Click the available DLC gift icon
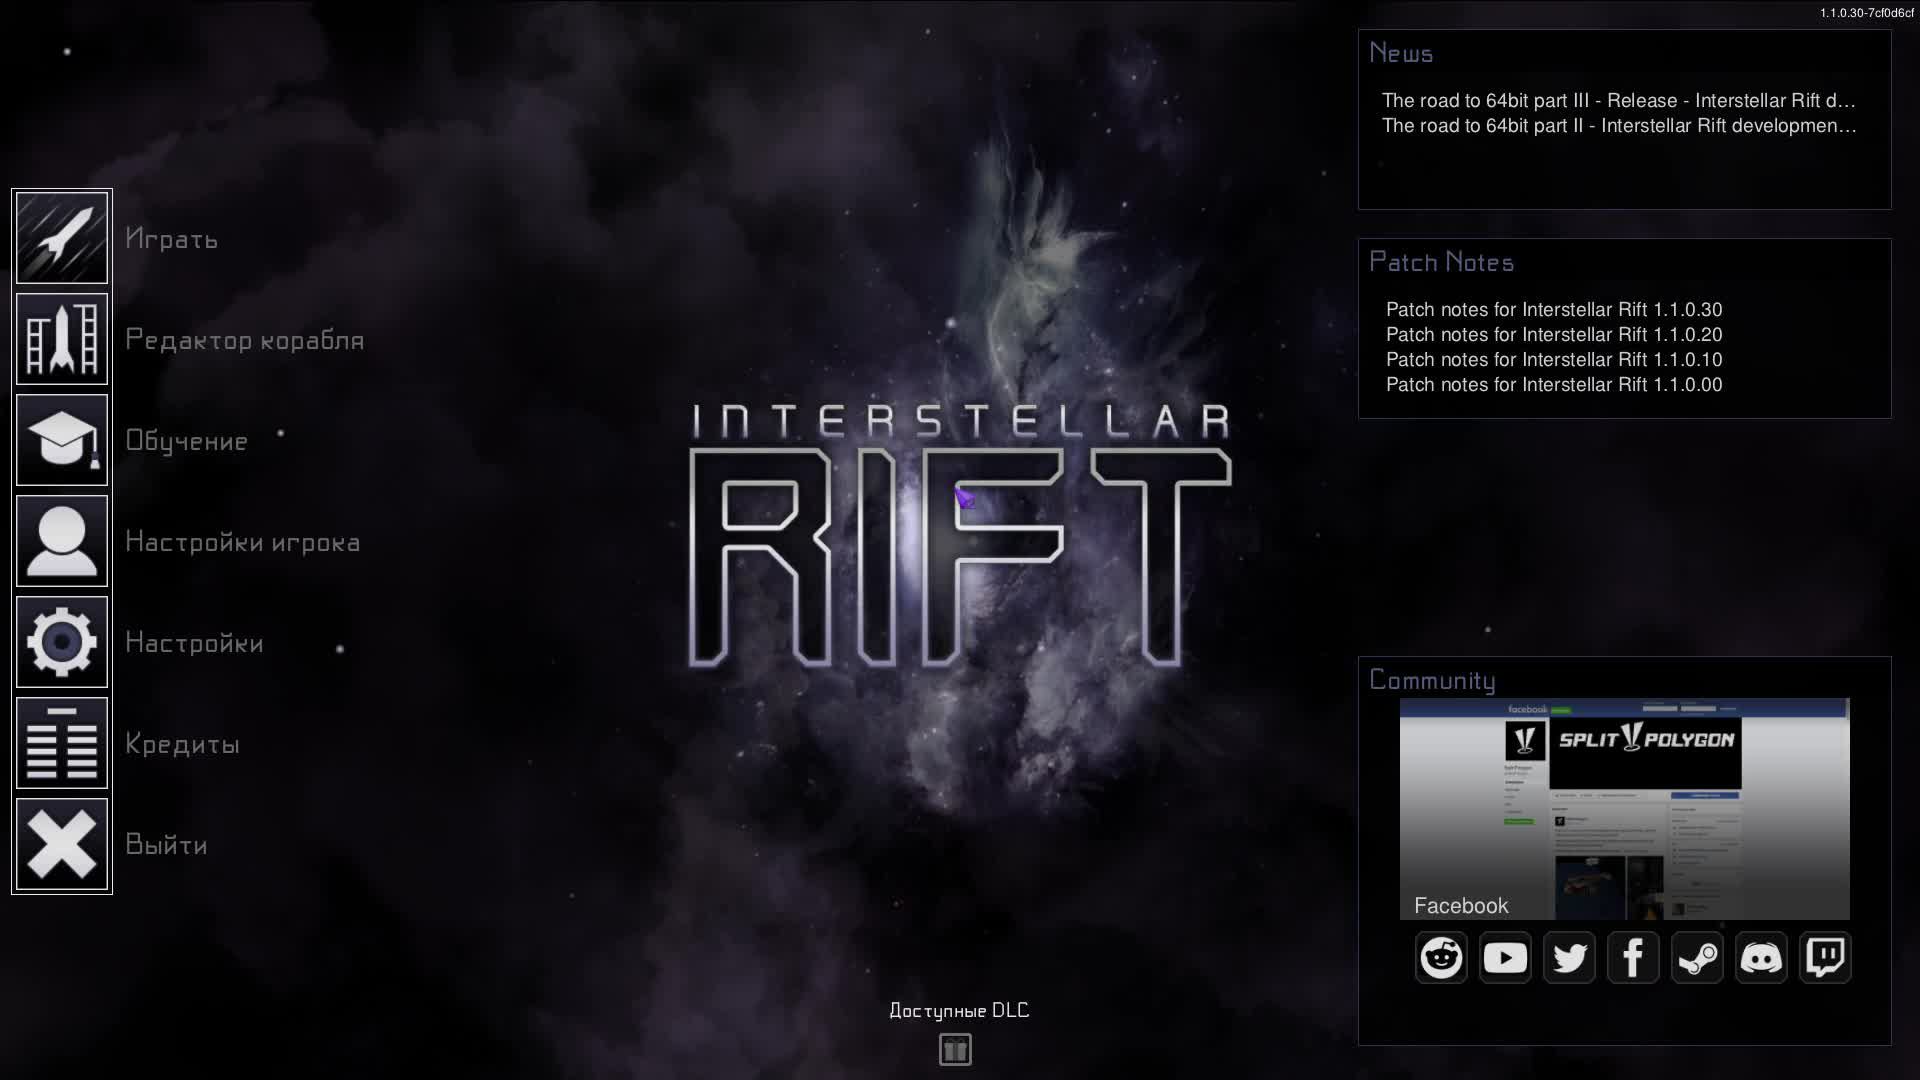This screenshot has width=1920, height=1080. 955,1050
